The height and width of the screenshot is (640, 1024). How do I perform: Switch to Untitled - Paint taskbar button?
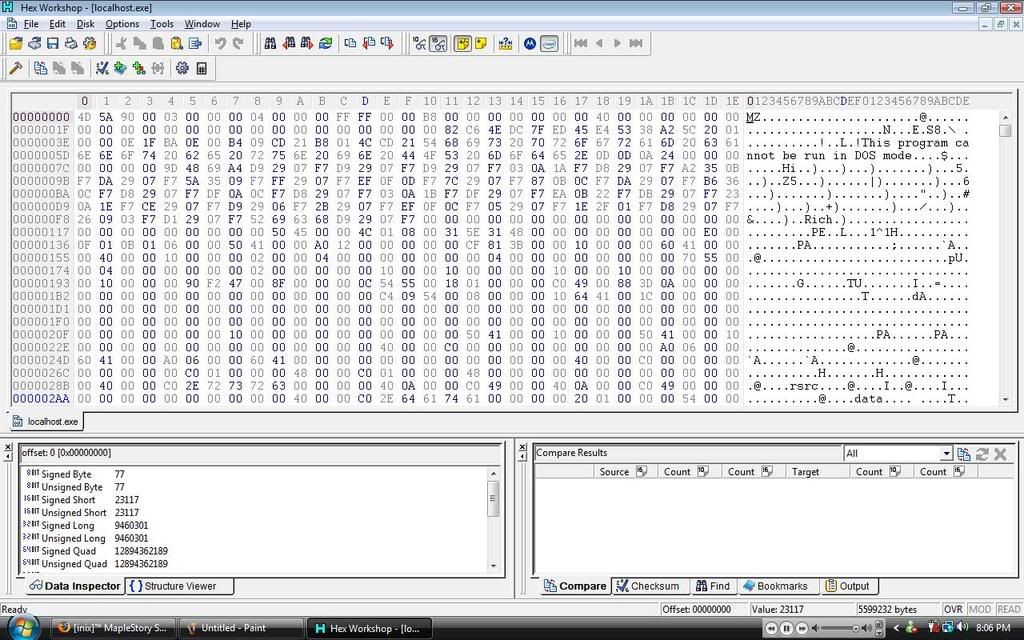(x=240, y=628)
